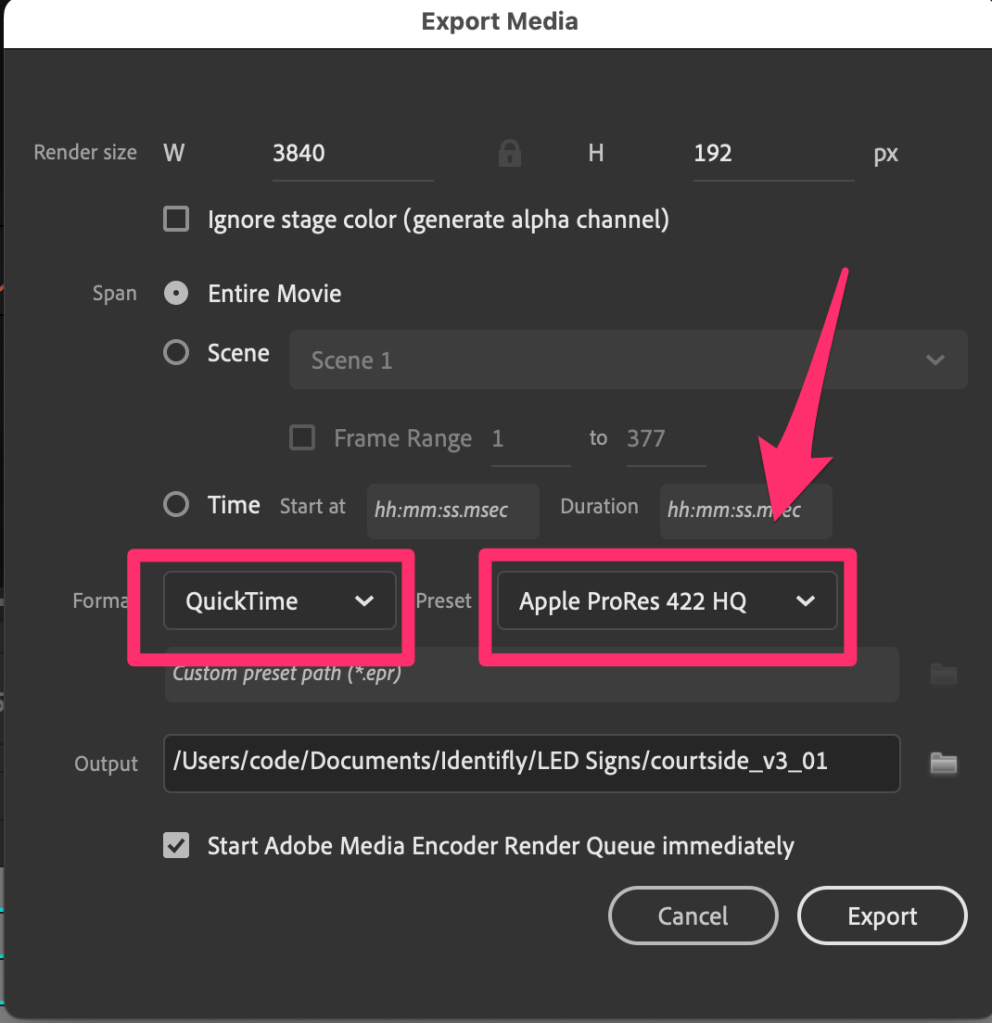Screen dimensions: 992x1023
Task: Click the Start at time field
Action: click(453, 510)
